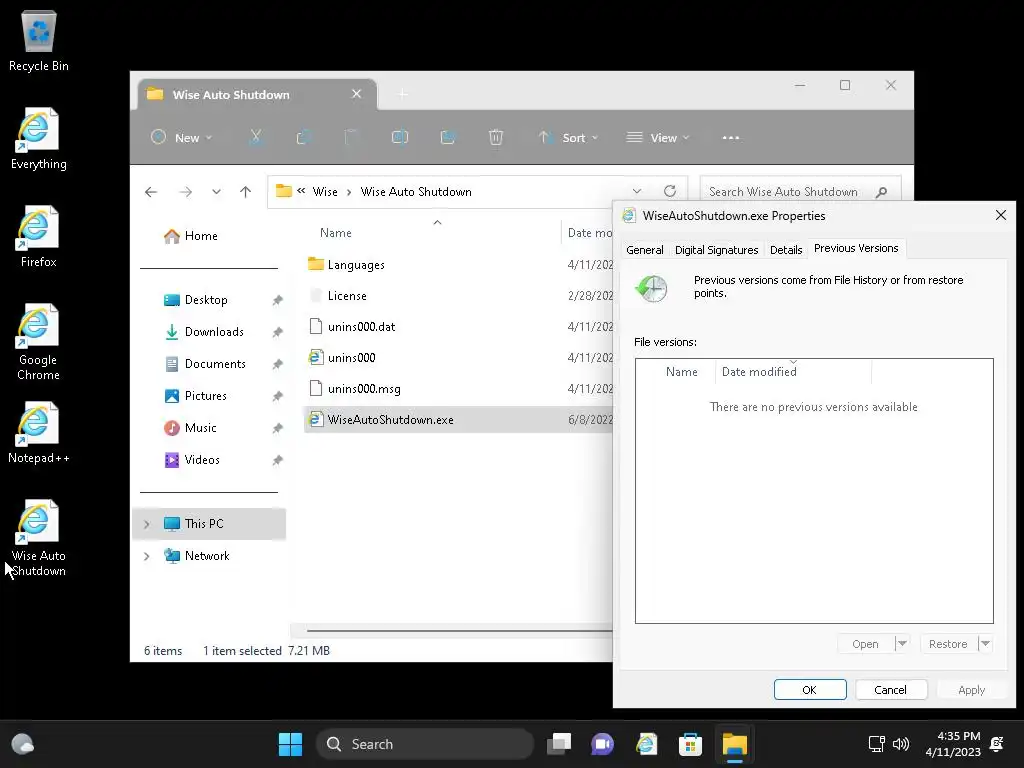
Task: Click the Open button in Properties
Action: [x=865, y=644]
